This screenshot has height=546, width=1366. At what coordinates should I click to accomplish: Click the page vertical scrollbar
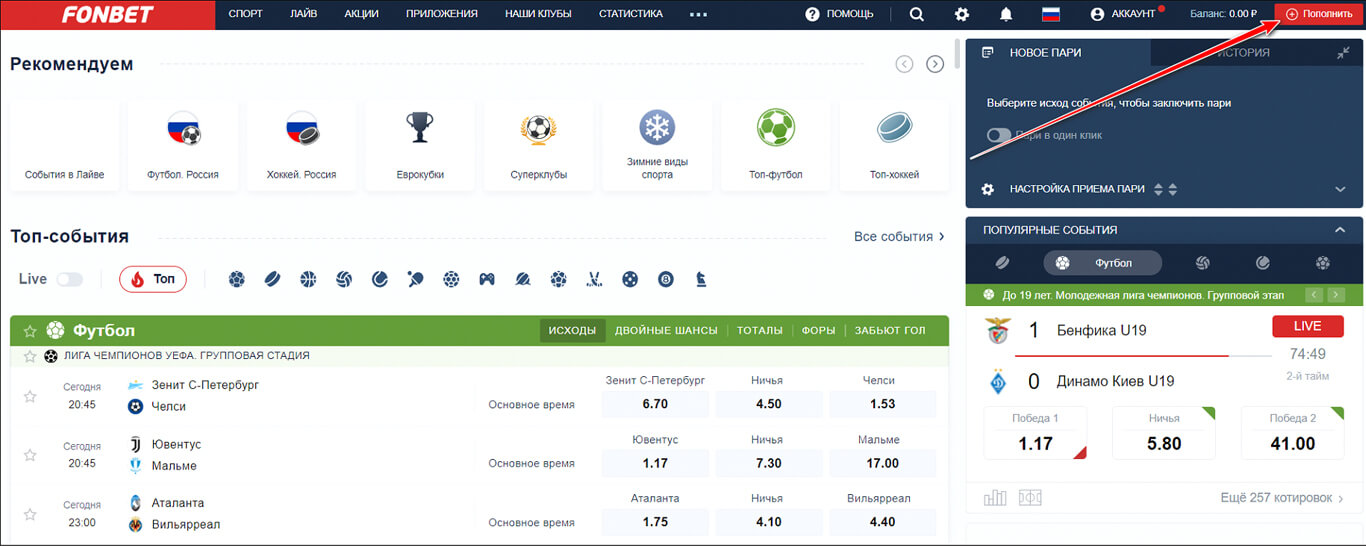coord(958,55)
